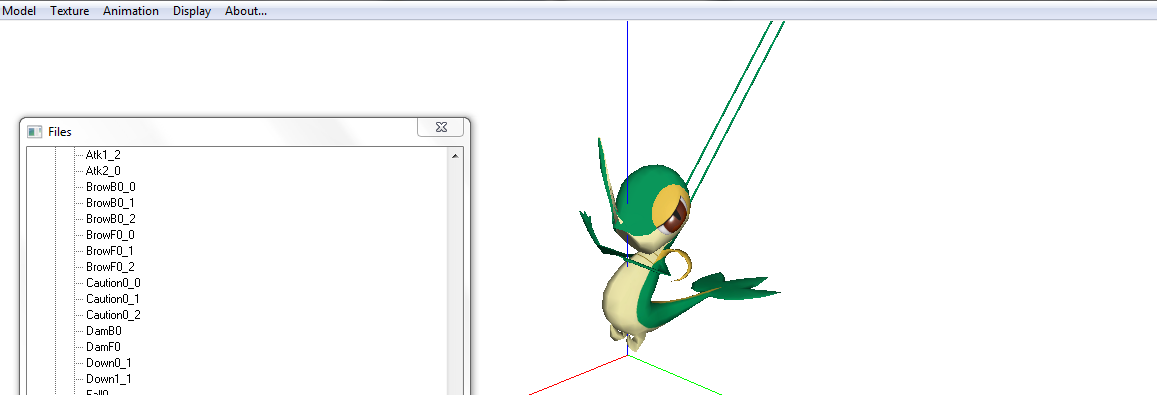Viewport: 1157px width, 395px height.
Task: Select the Caution0_0 animation
Action: [113, 283]
